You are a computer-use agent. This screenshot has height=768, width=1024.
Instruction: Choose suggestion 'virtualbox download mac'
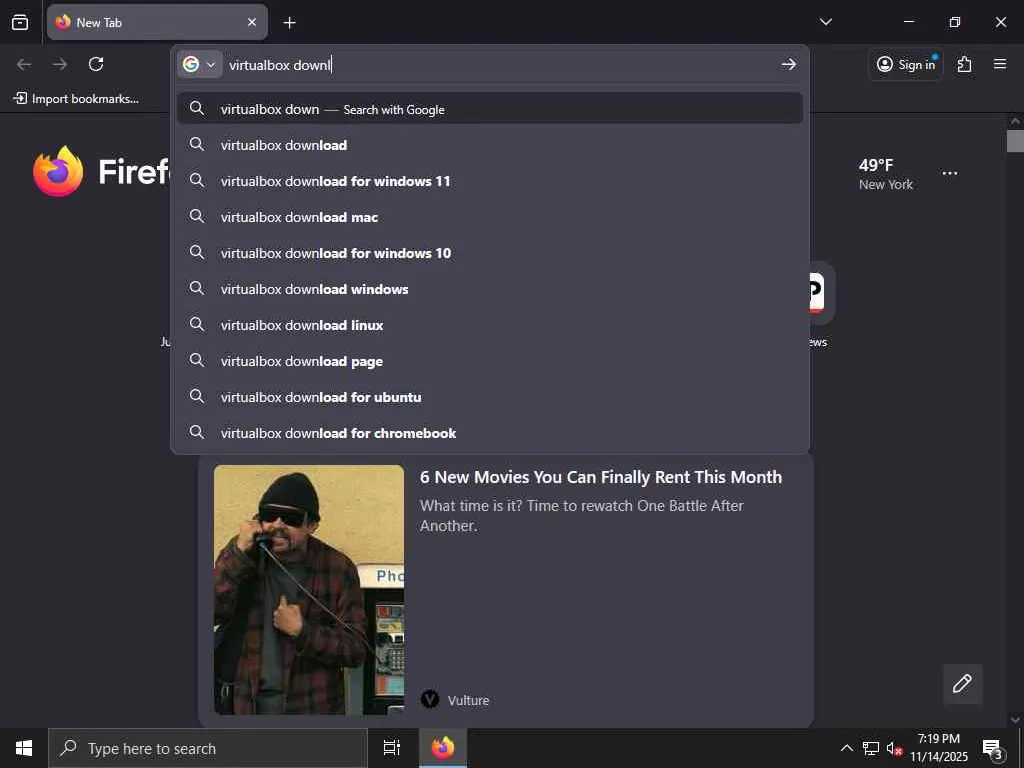pyautogui.click(x=490, y=217)
